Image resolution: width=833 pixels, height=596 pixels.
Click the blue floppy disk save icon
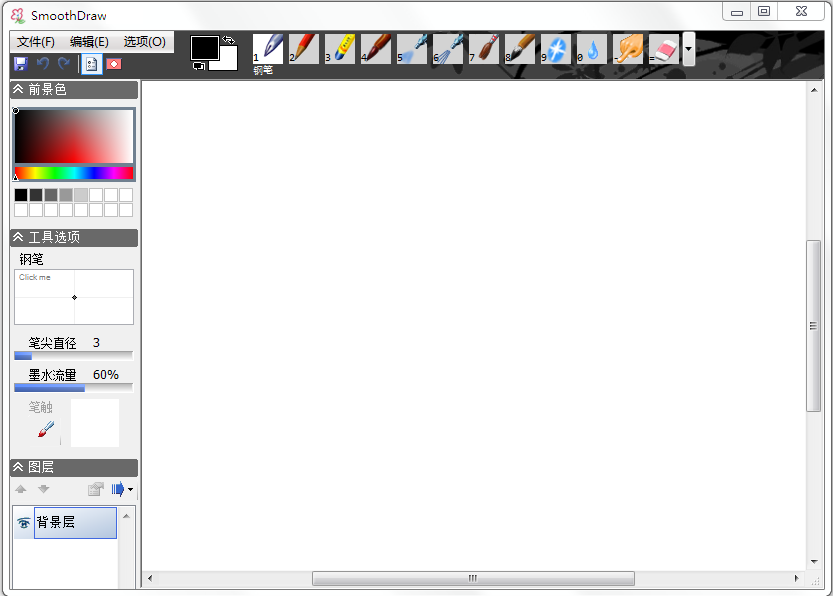coord(21,64)
